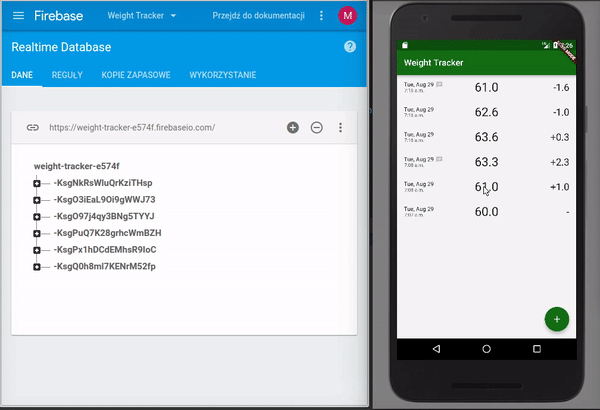
Task: Open the database panel three-dot menu
Action: 340,127
